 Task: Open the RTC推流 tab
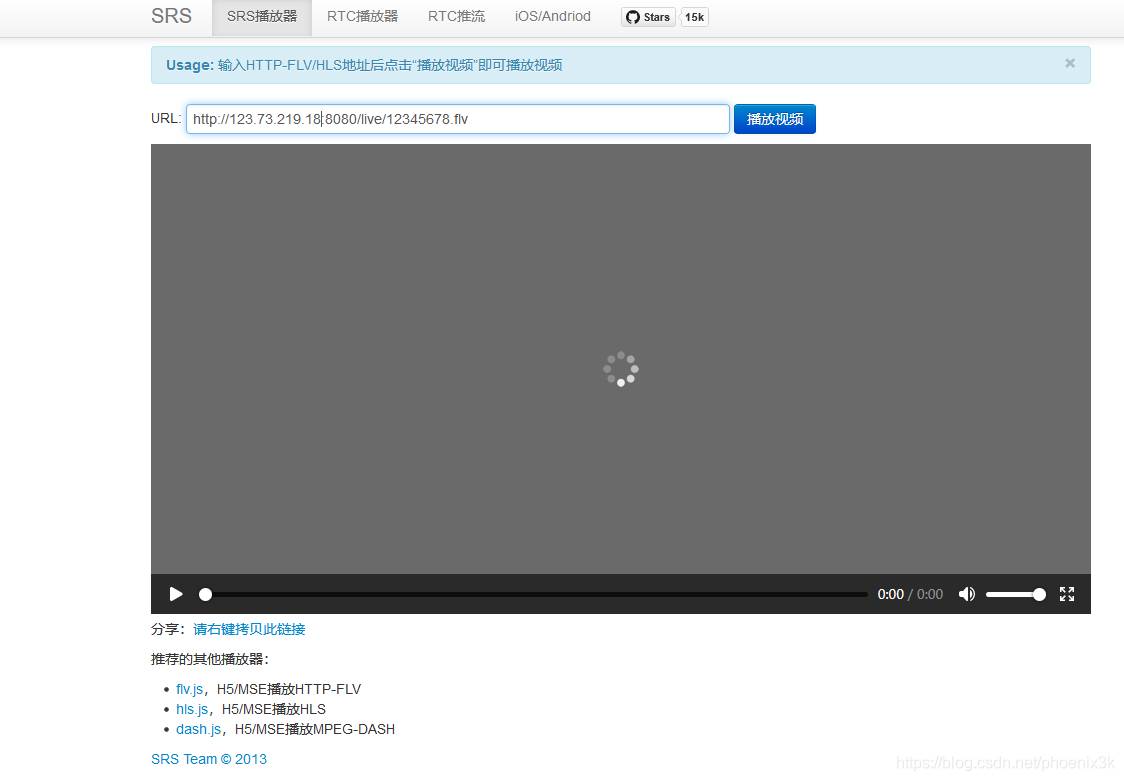pos(457,16)
